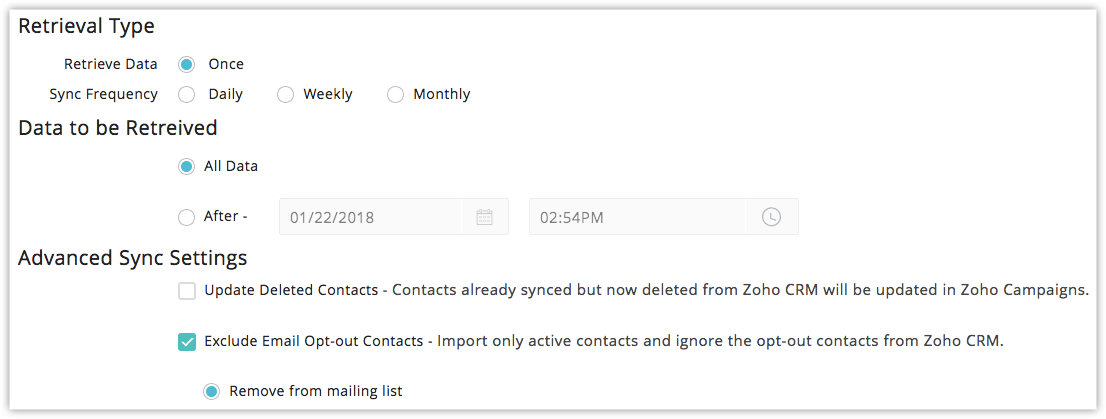The height and width of the screenshot is (419, 1106).
Task: Open the clock time picker icon
Action: coord(771,217)
